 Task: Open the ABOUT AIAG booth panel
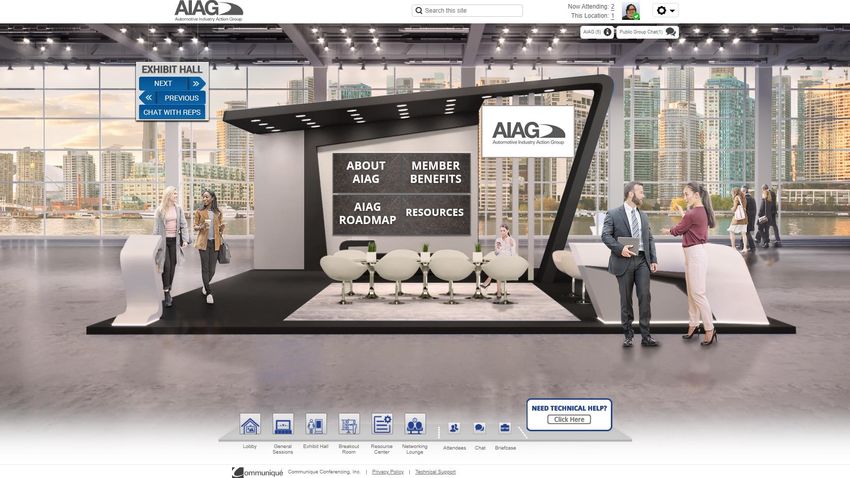(366, 172)
